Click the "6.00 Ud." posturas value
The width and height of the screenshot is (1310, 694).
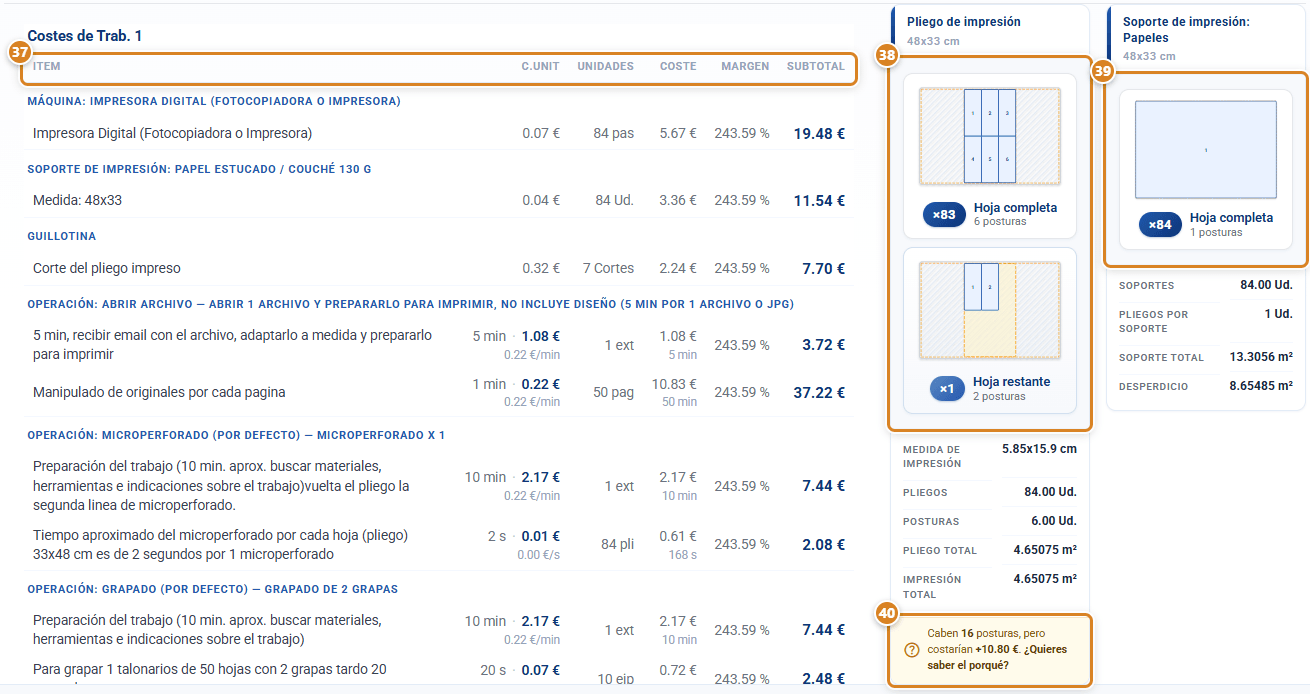pyautogui.click(x=1053, y=521)
